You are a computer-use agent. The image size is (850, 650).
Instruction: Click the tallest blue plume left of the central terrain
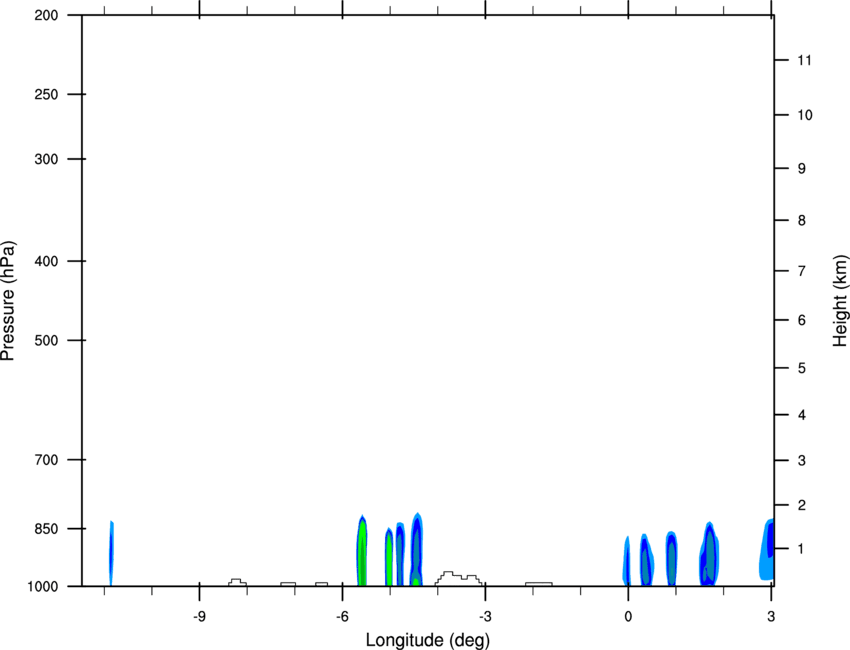coord(416,549)
